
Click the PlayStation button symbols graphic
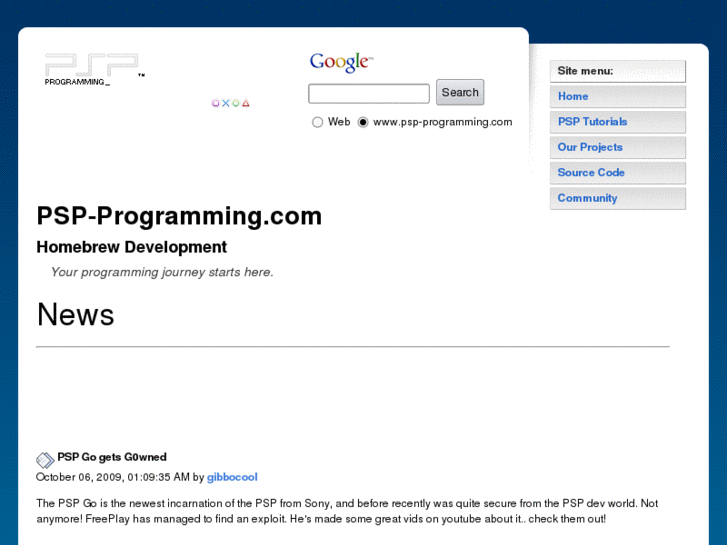click(230, 103)
